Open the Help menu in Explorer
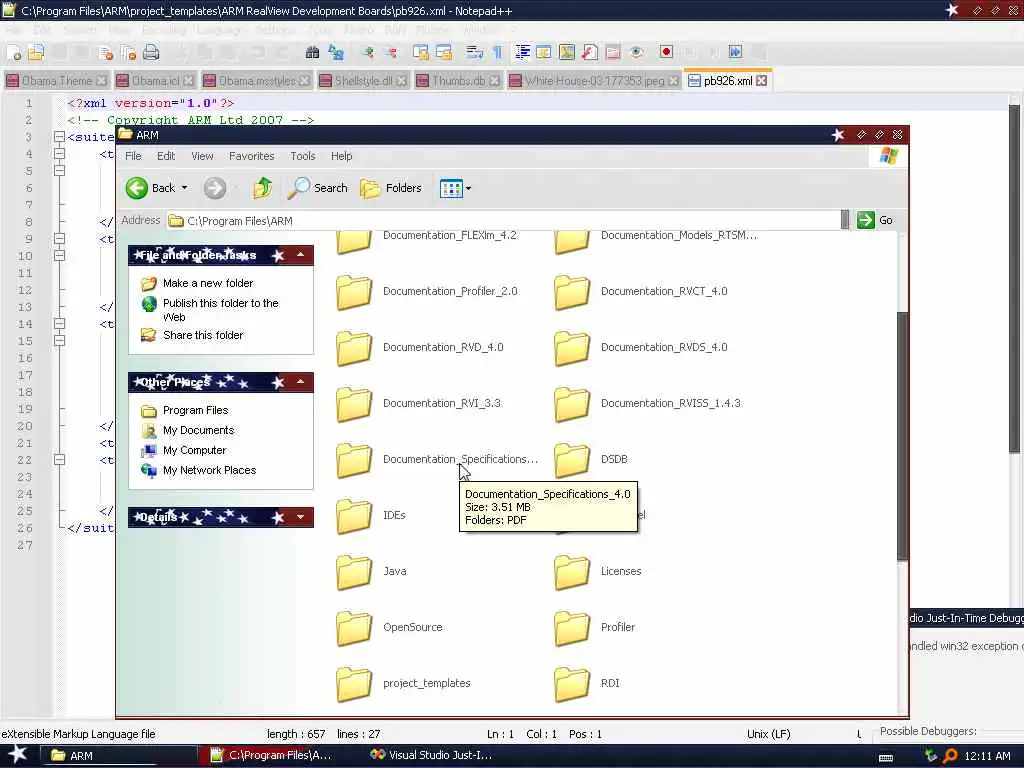Image resolution: width=1024 pixels, height=768 pixels. [x=342, y=156]
